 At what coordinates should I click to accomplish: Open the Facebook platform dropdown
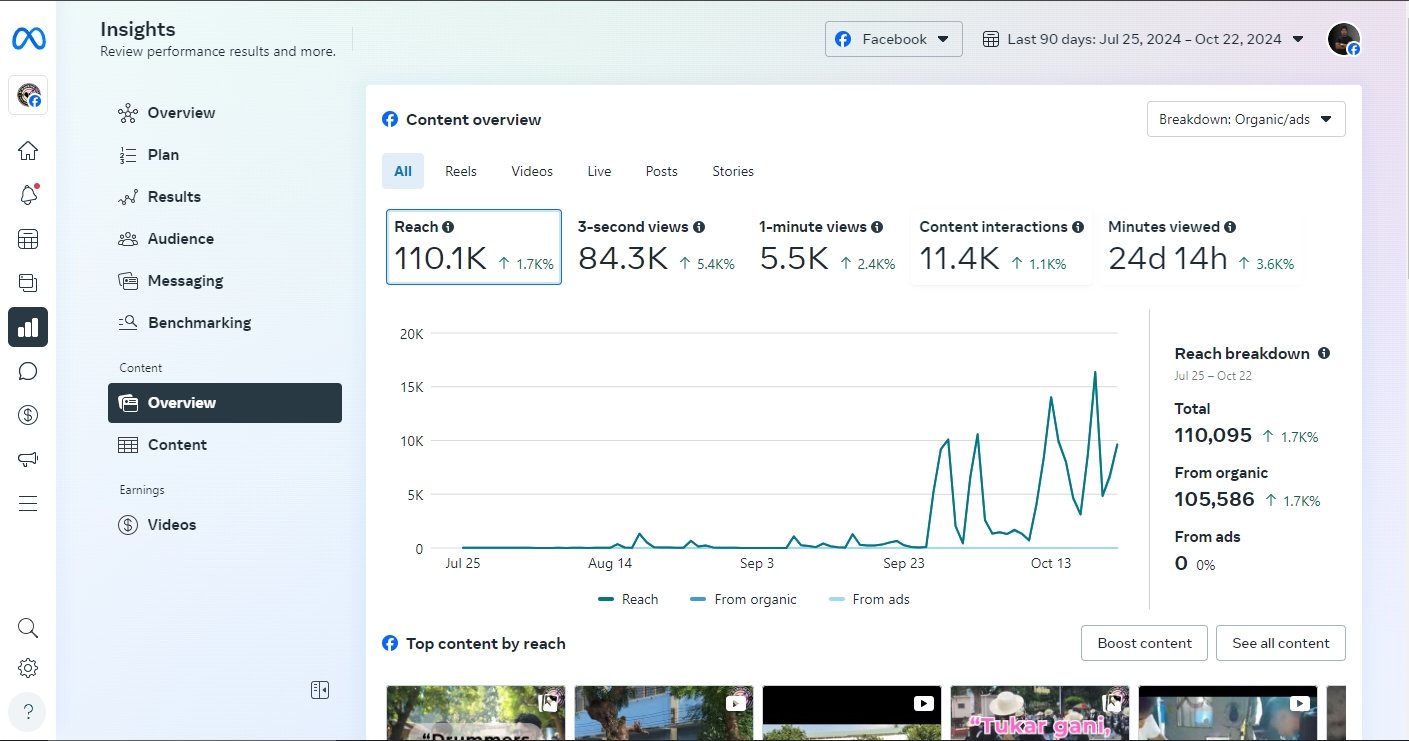(x=894, y=39)
